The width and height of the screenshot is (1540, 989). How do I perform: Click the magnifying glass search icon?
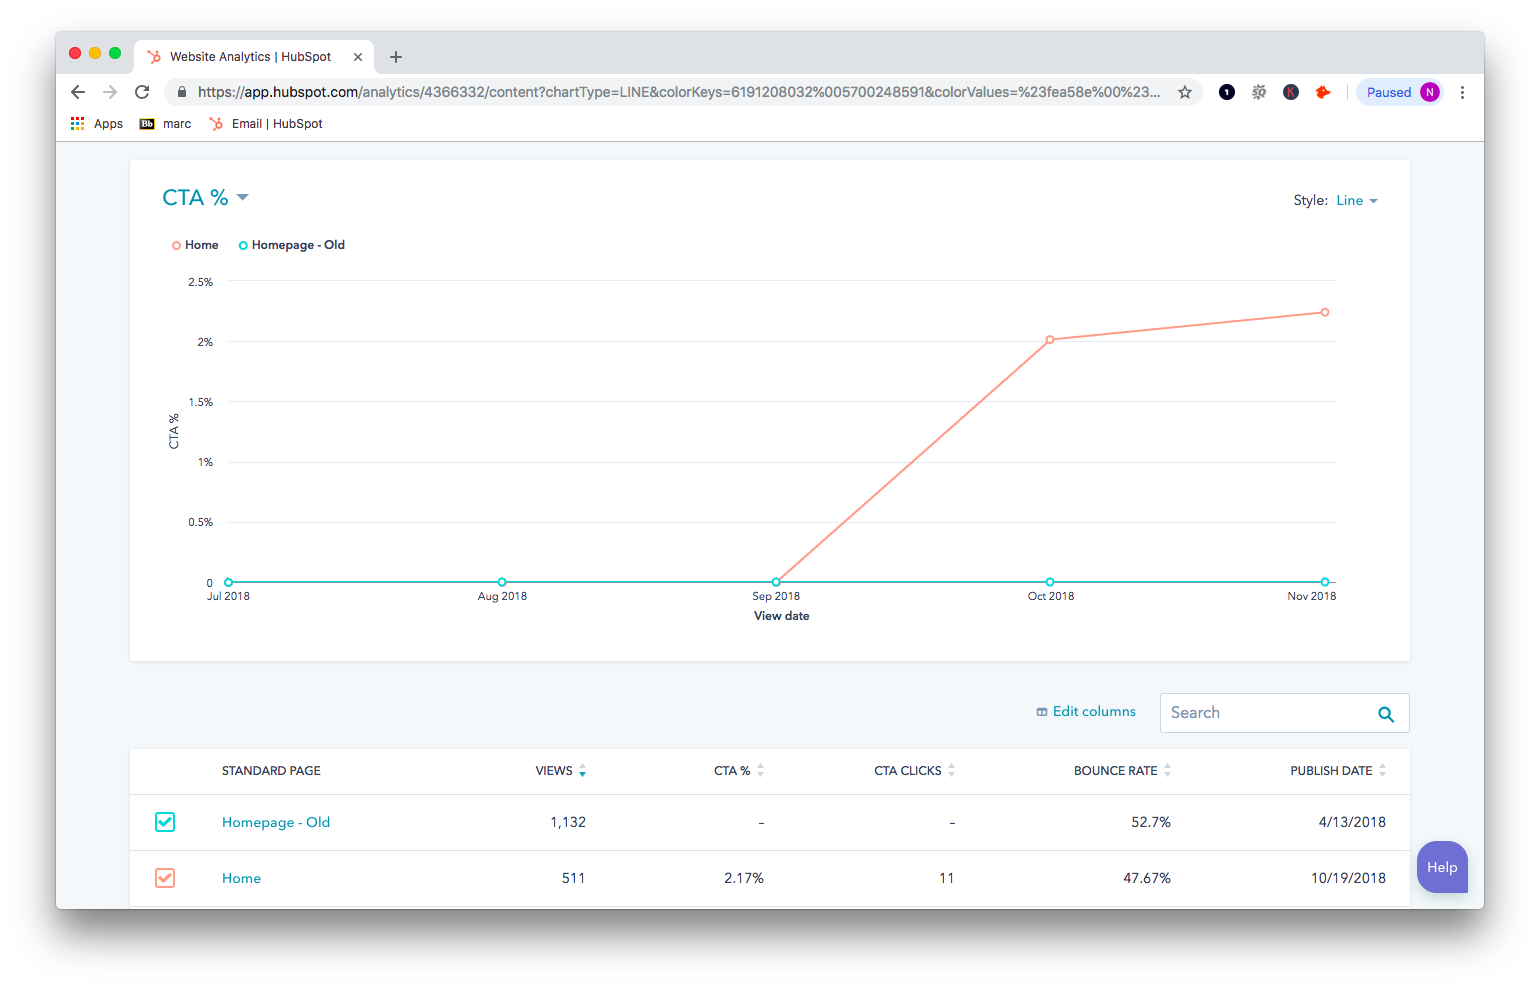coord(1386,714)
